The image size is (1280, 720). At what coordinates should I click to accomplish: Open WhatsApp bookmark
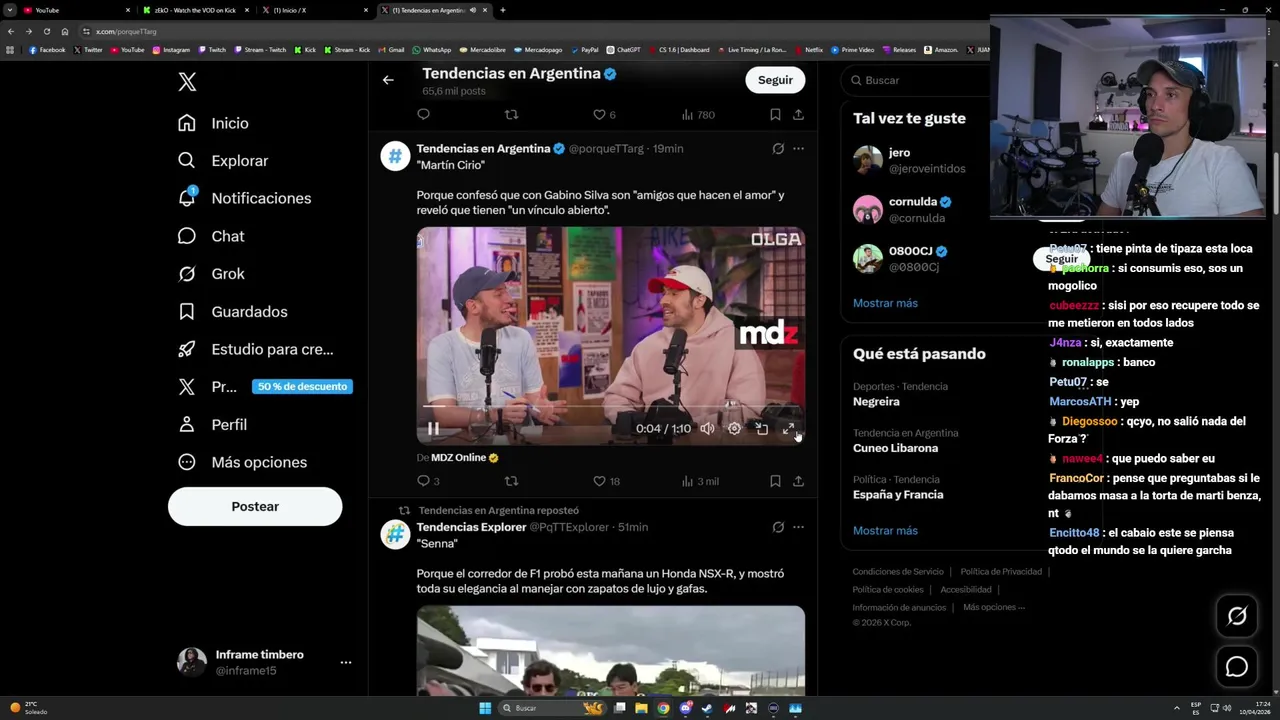coord(432,50)
